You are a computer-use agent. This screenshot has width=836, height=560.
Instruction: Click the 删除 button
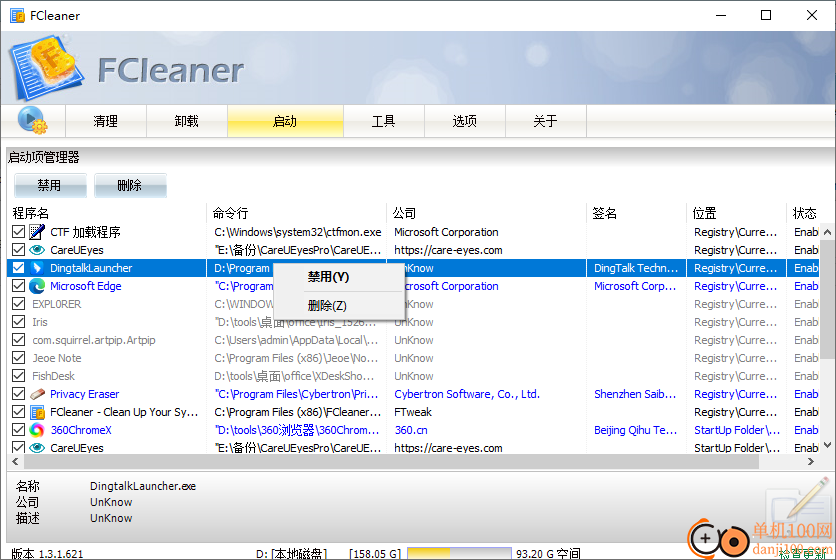pyautogui.click(x=130, y=186)
